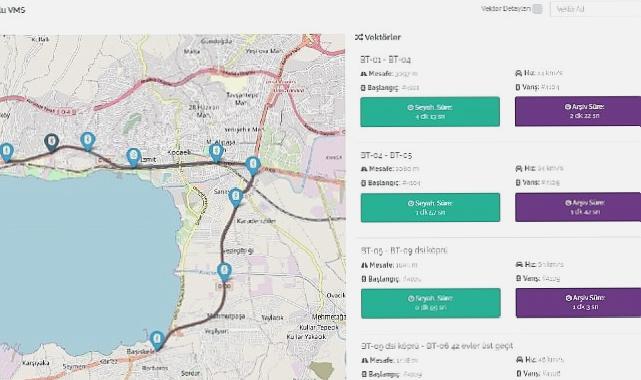Toggle the Vektör Detayları checkbox

537,9
